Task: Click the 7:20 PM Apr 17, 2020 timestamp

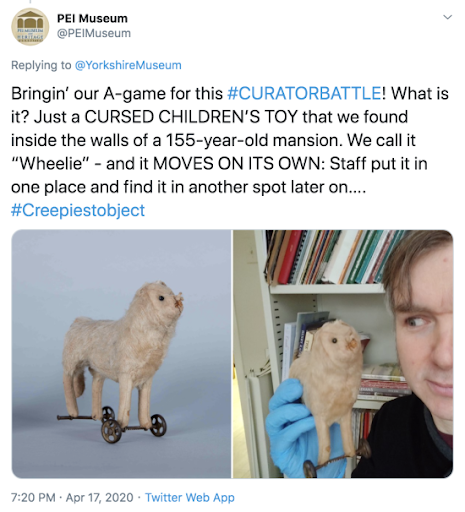Action: [x=72, y=497]
